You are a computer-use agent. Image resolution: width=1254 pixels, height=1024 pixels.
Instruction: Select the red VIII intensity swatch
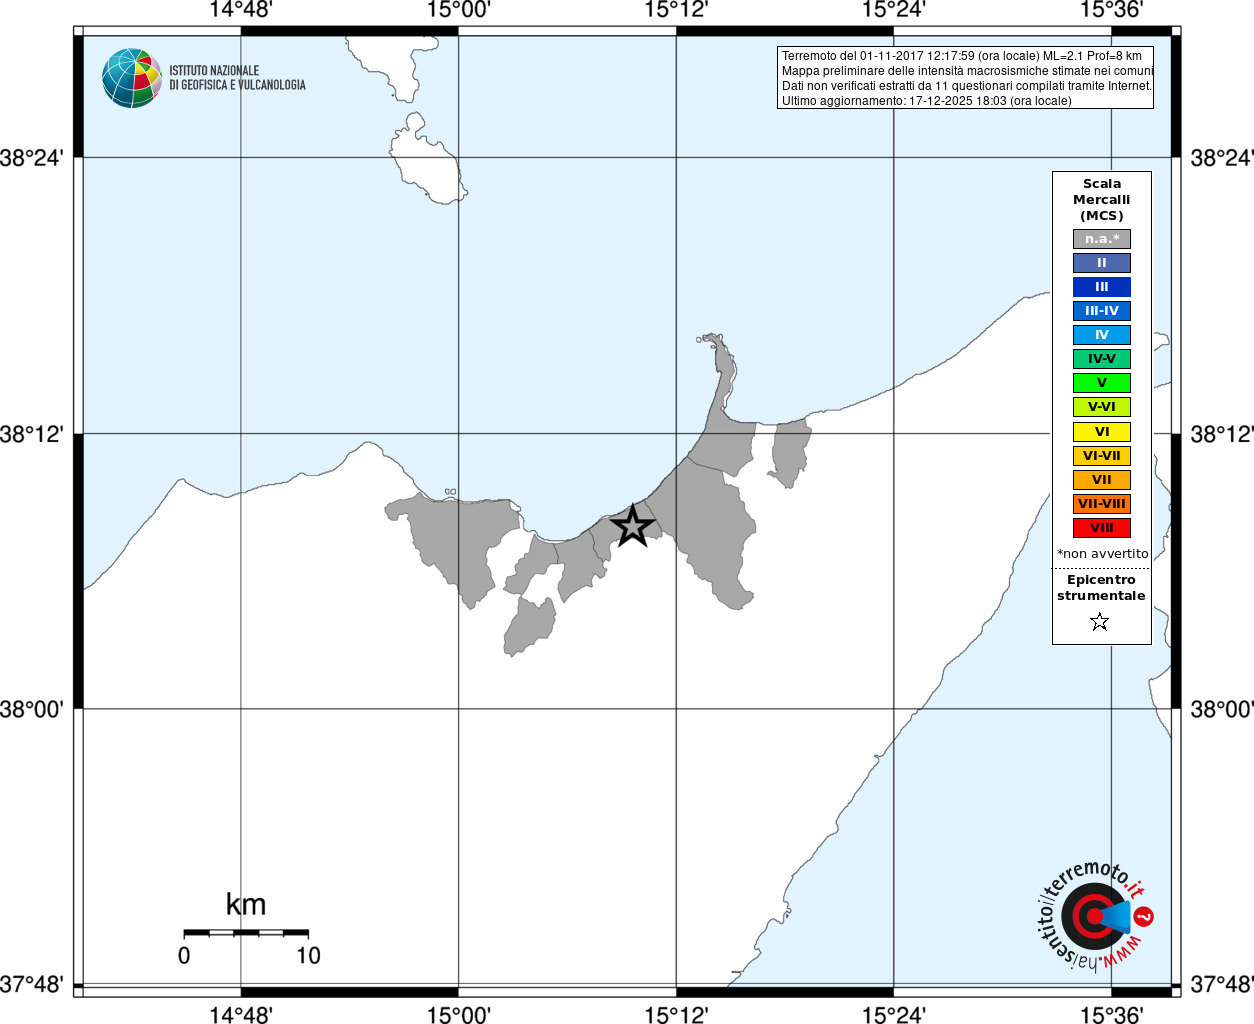point(1102,528)
